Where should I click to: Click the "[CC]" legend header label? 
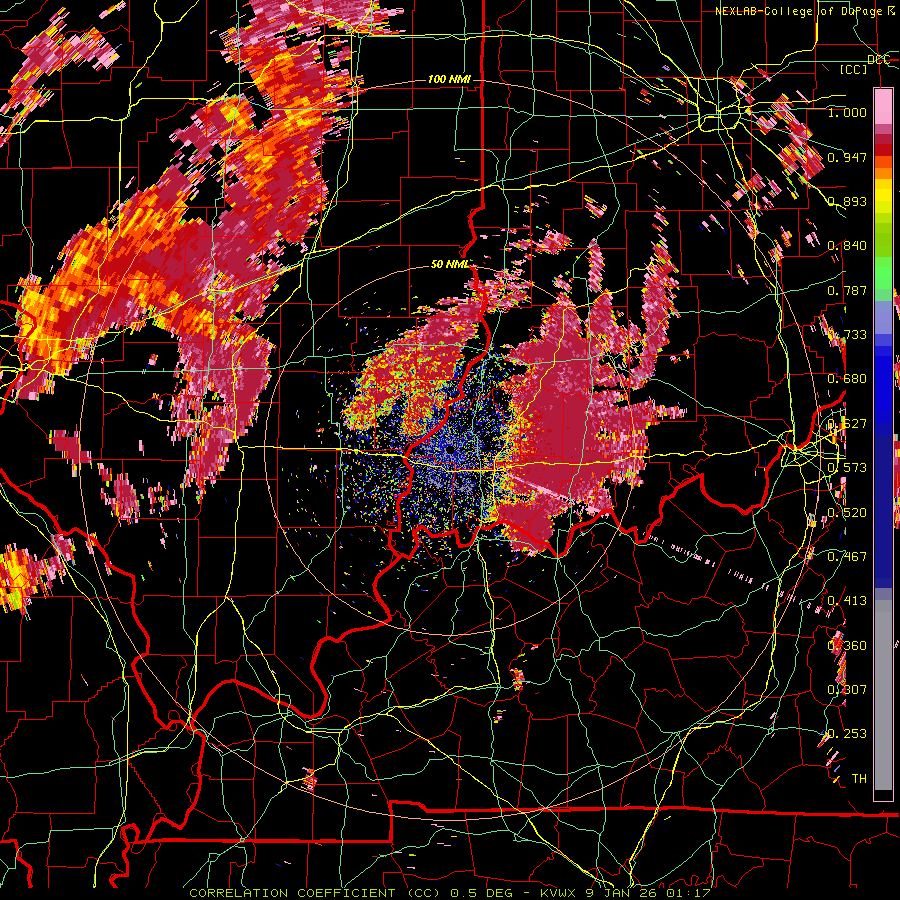[854, 69]
